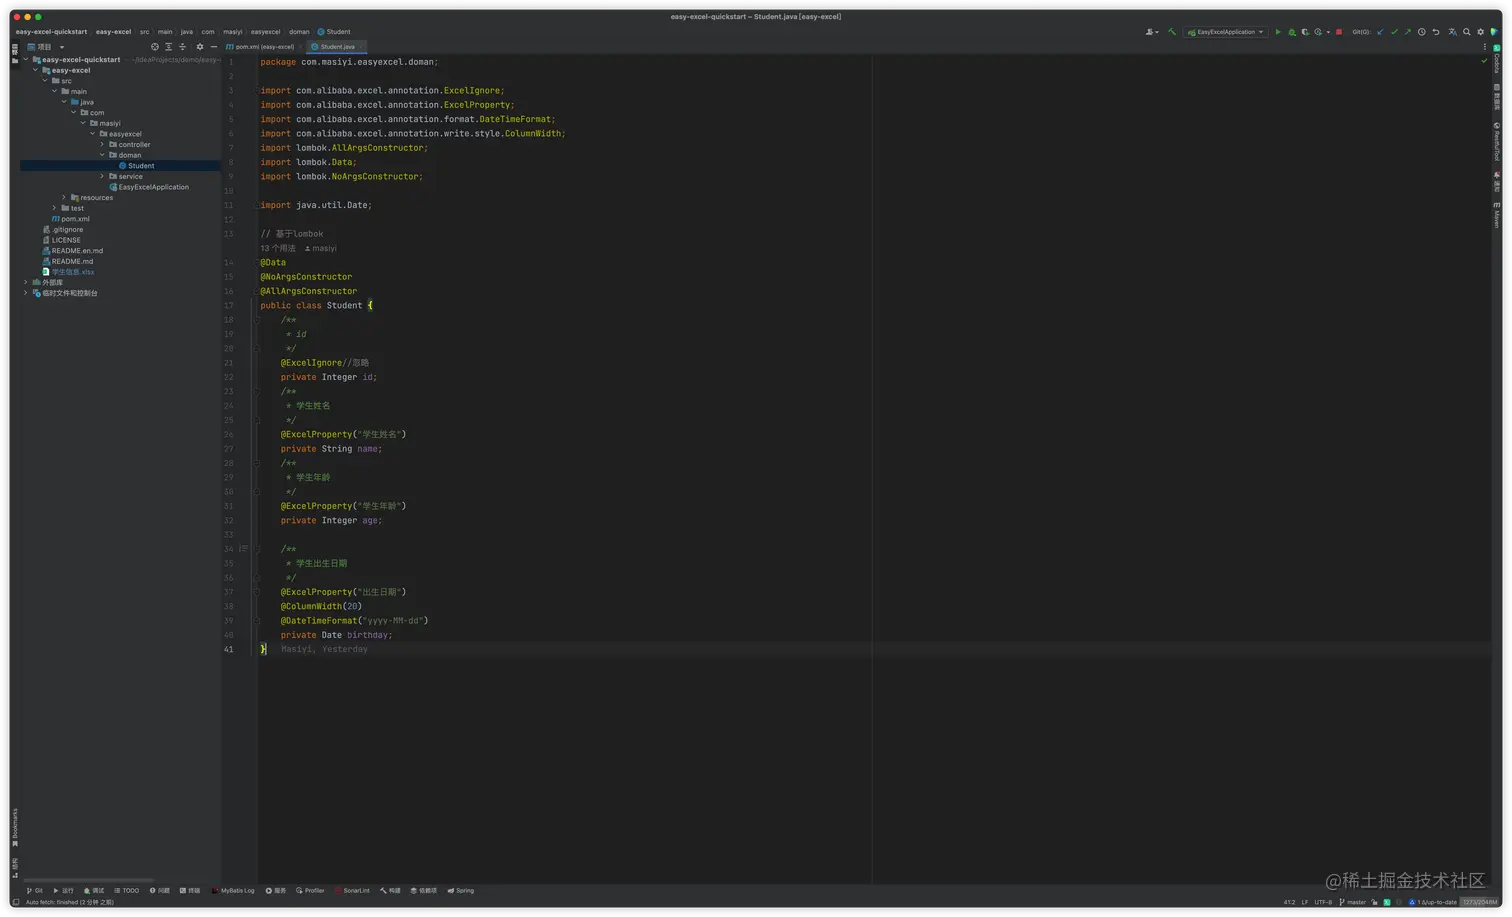Locate opened file with crosshair icon
1512x917 pixels.
(155, 47)
